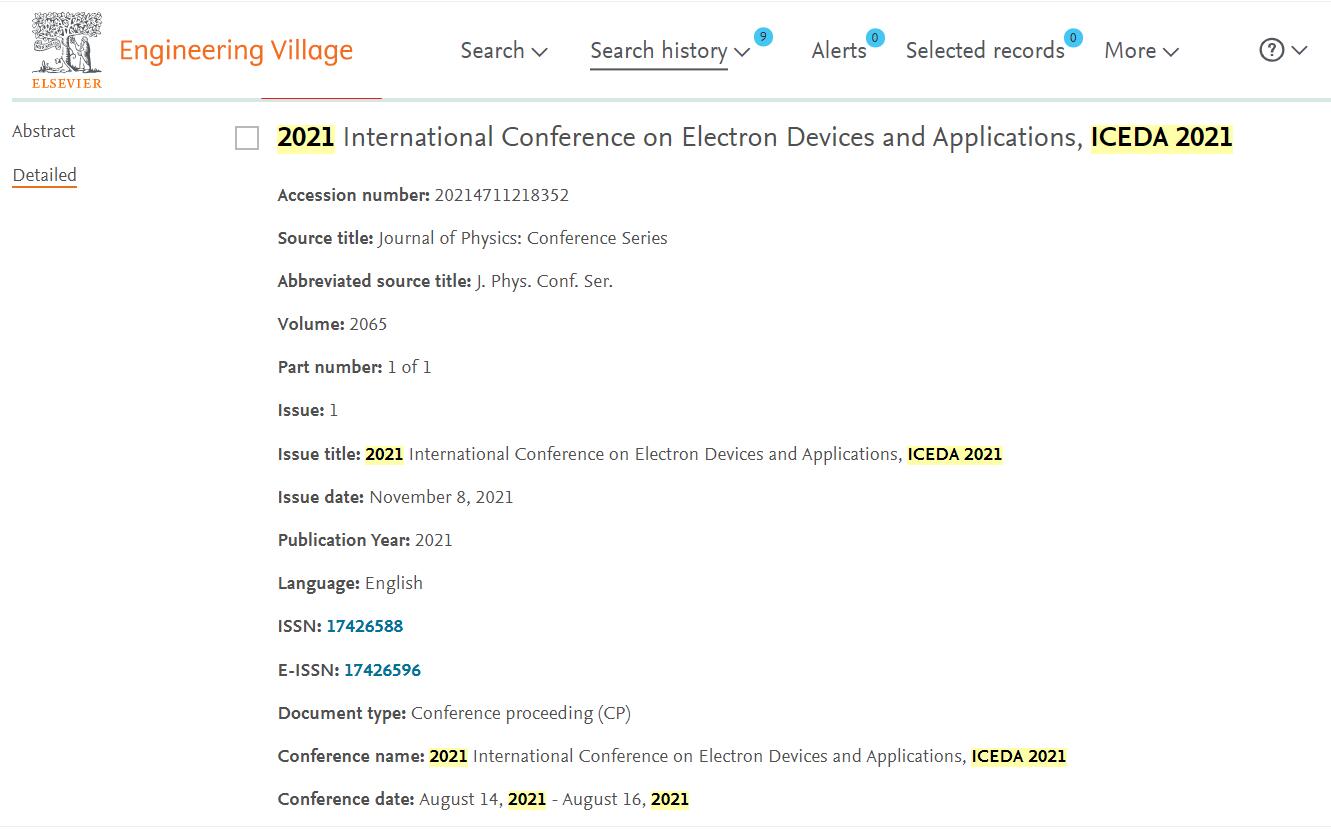Open the Search history menu
Viewport: 1331px width, 829px height.
[658, 50]
